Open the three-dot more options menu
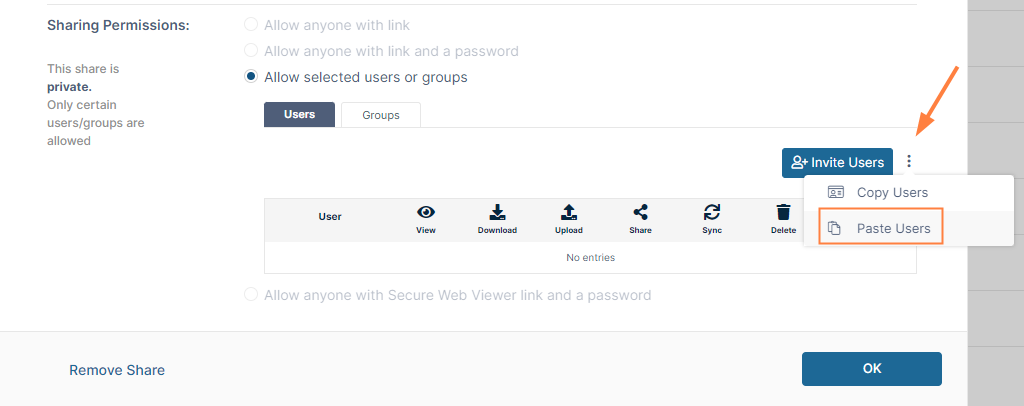This screenshot has height=406, width=1024. [909, 162]
